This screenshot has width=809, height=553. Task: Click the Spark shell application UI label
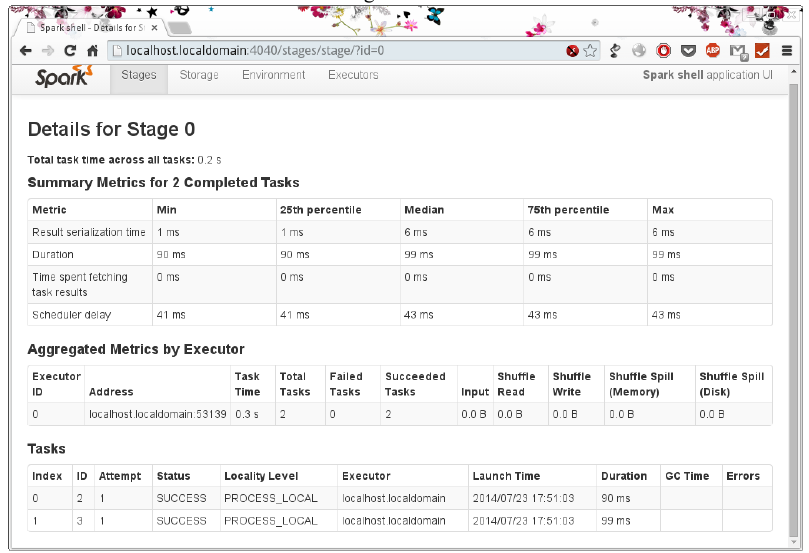tap(707, 75)
